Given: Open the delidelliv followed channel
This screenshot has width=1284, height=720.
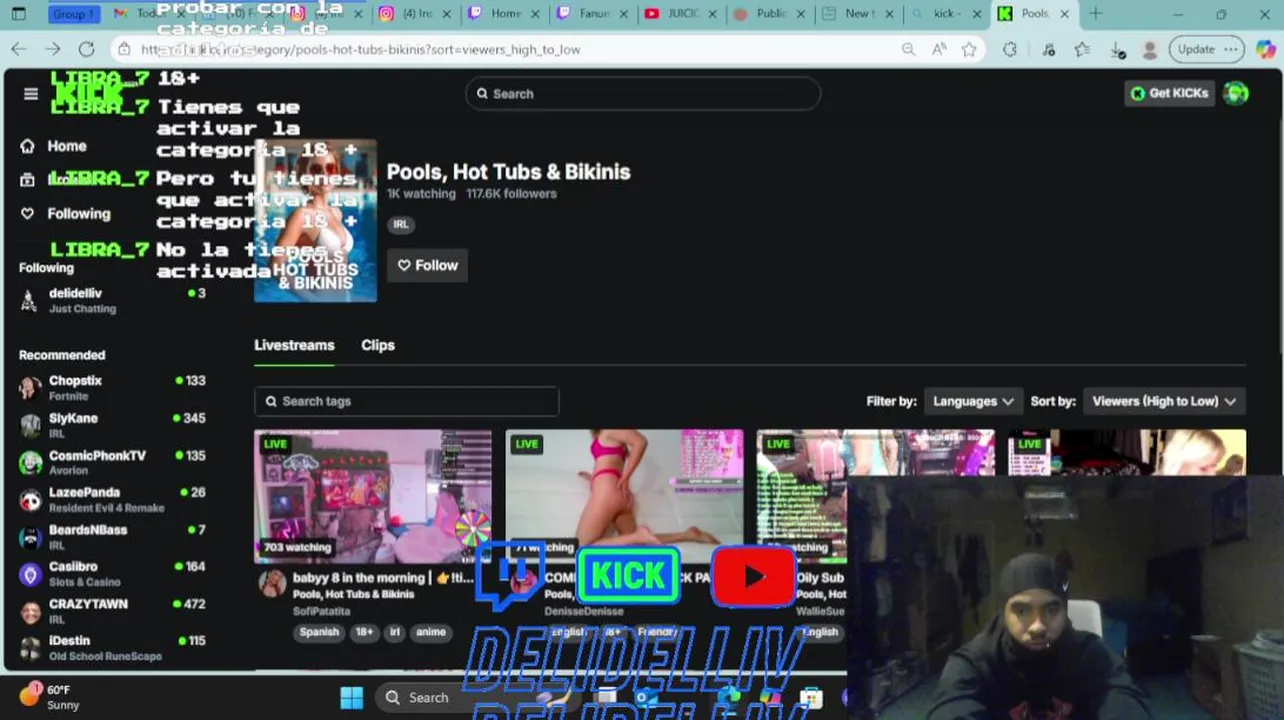Looking at the screenshot, I should 112,300.
